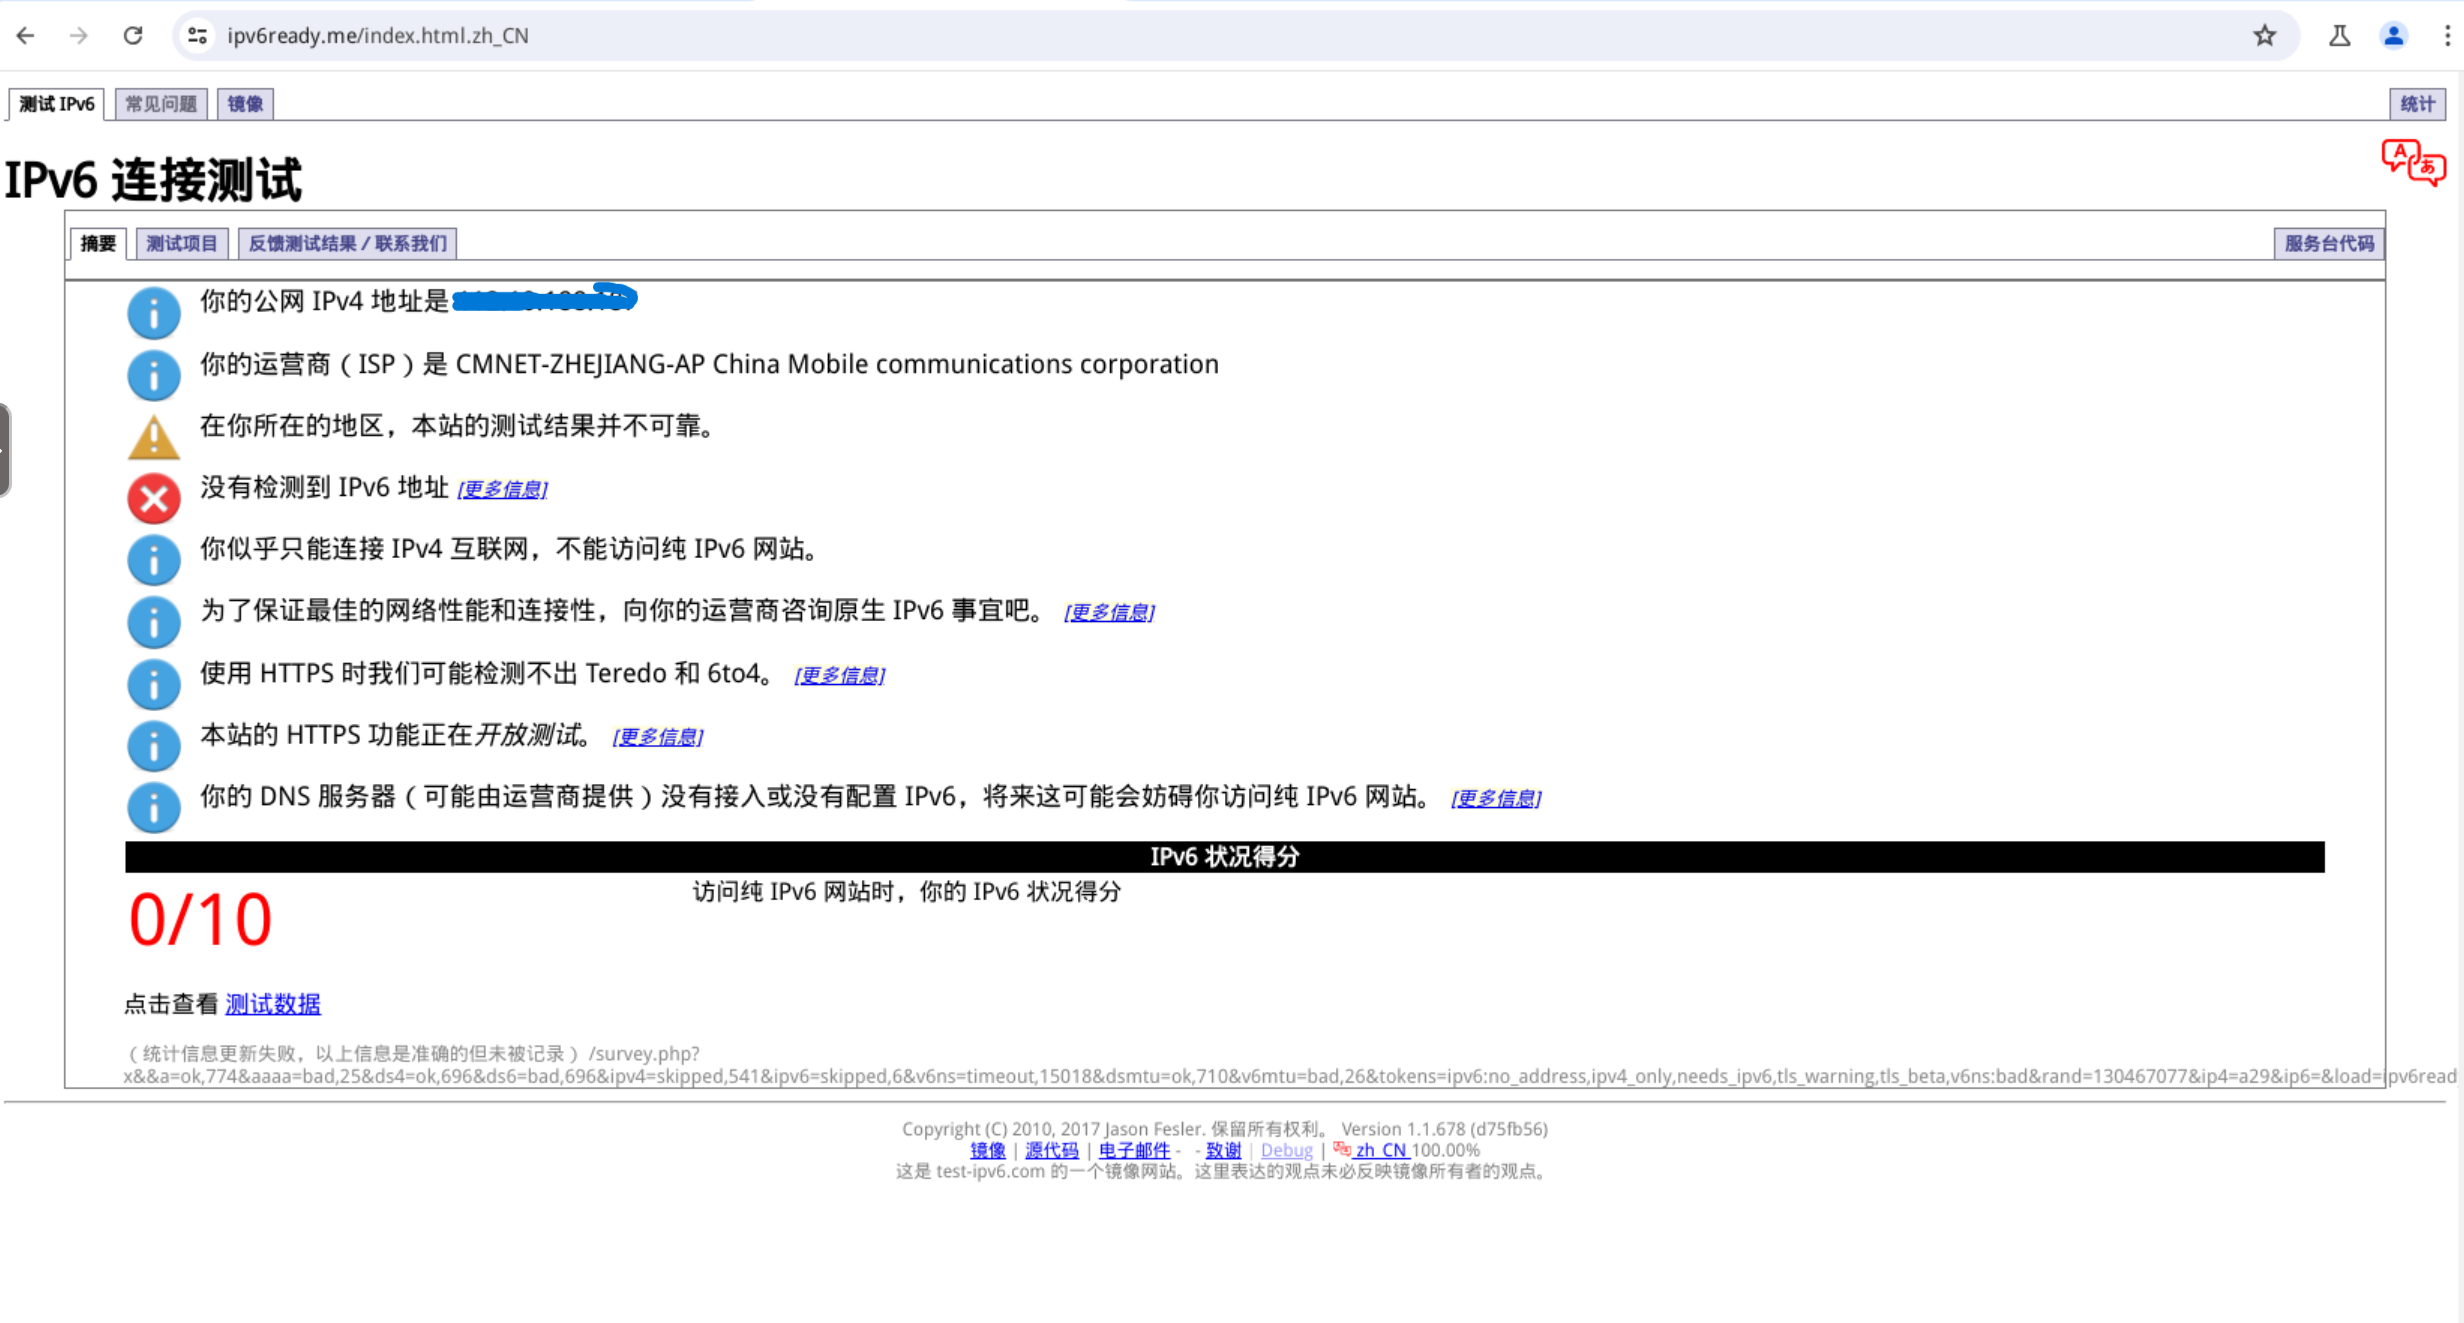
Task: Open 更多信息 link for native IPv6 advice
Action: click(x=1109, y=612)
